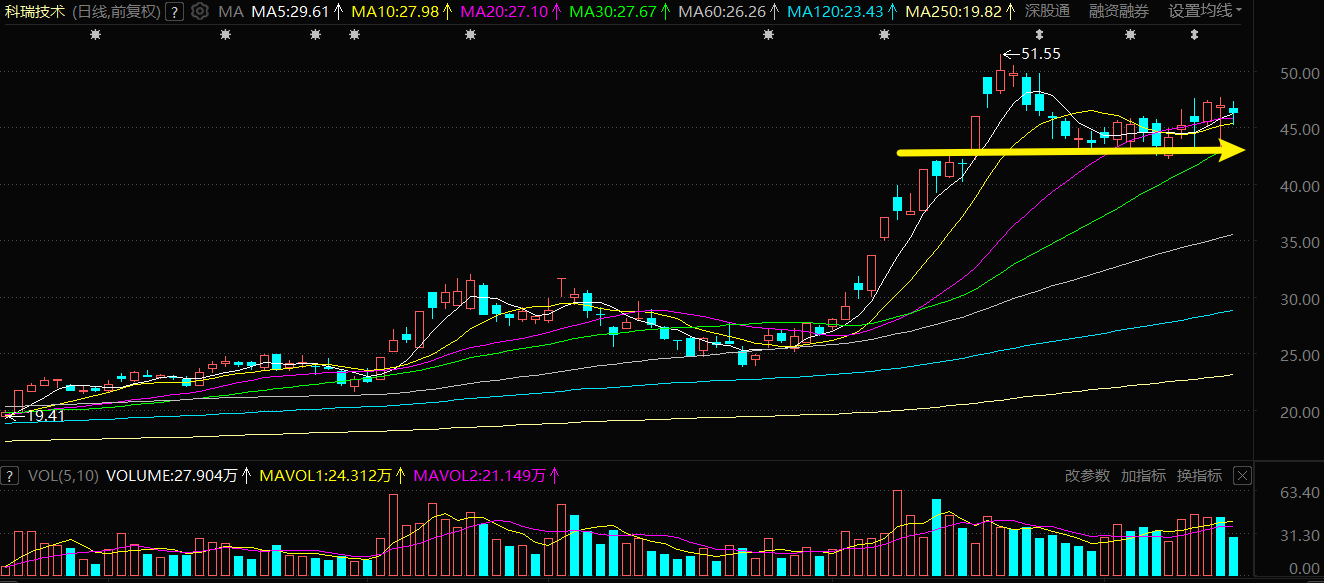Toggle the MA120 moving average line

(835, 12)
